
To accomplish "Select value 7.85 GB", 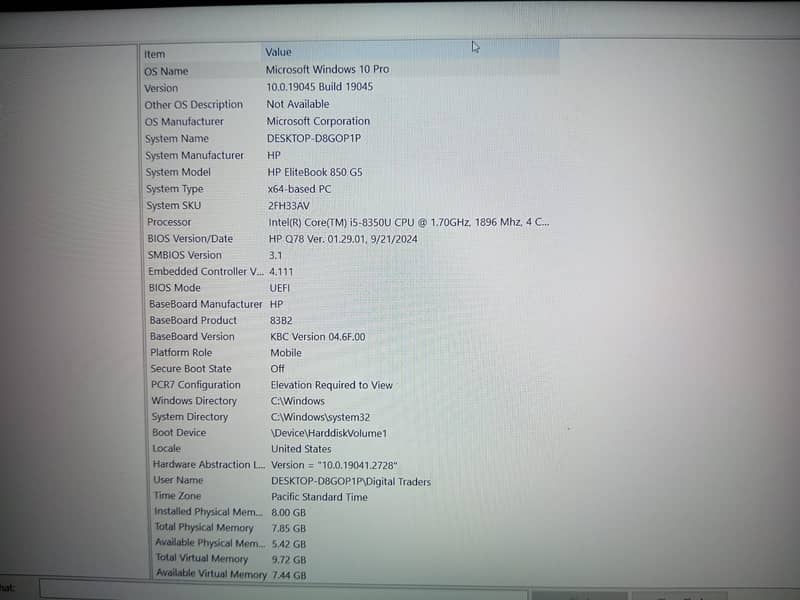I will click(x=289, y=528).
